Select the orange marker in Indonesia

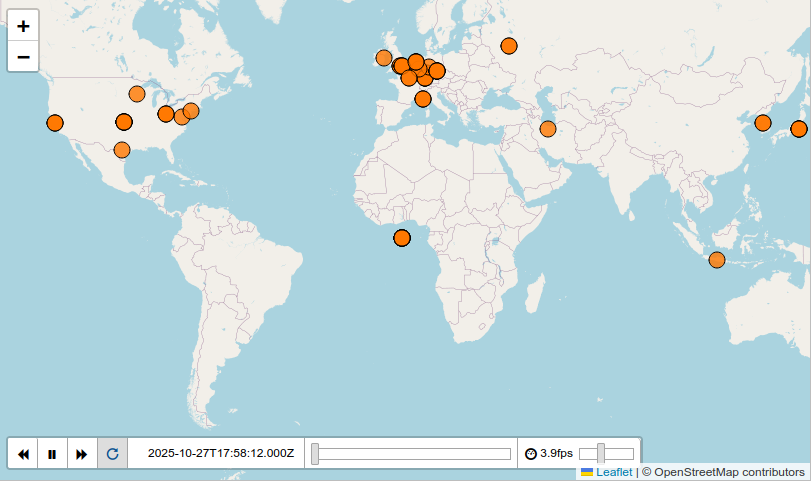point(716,260)
